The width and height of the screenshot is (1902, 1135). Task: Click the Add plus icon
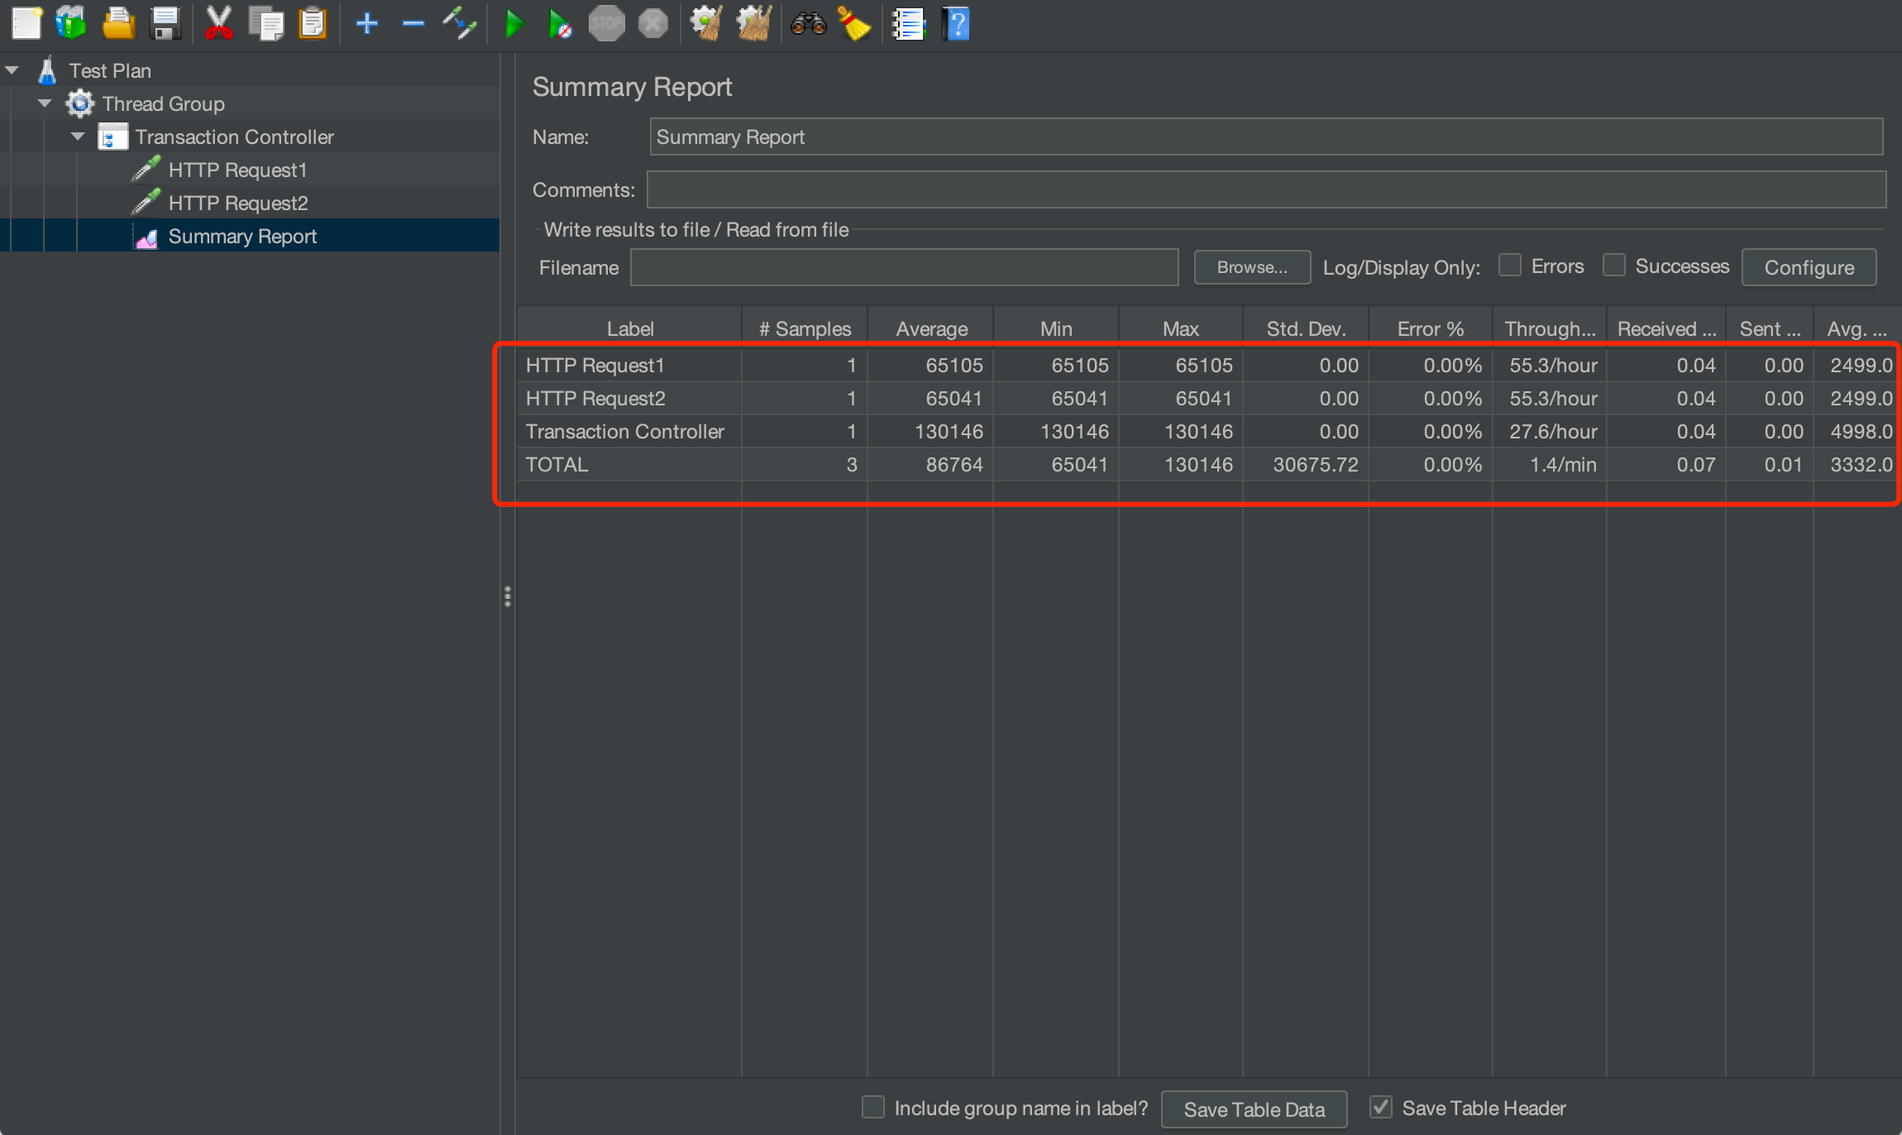pos(367,24)
